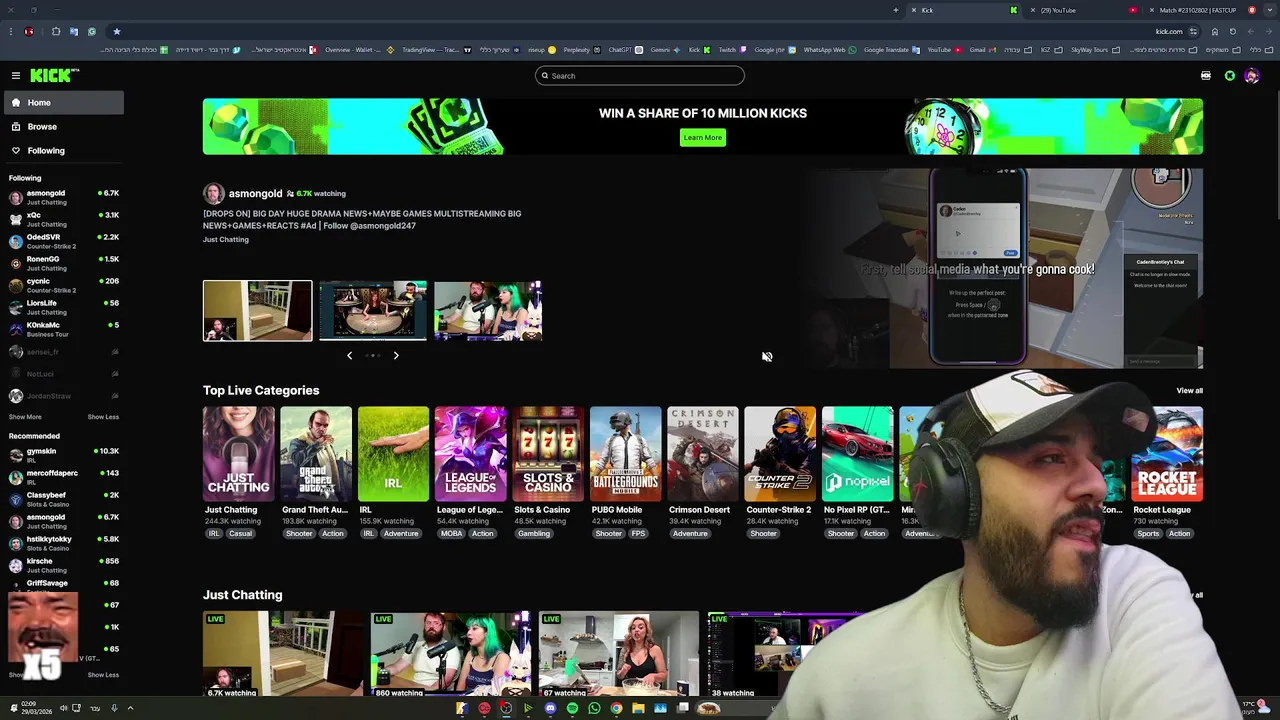Click the Search field

tap(640, 76)
